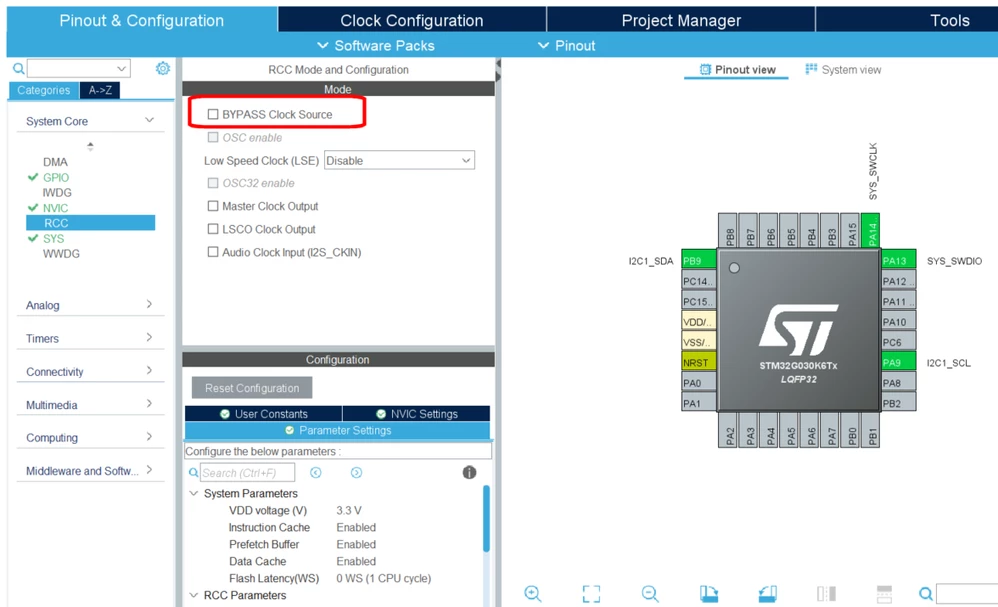This screenshot has width=998, height=607.
Task: Enable Master Clock Output checkbox
Action: pos(213,206)
